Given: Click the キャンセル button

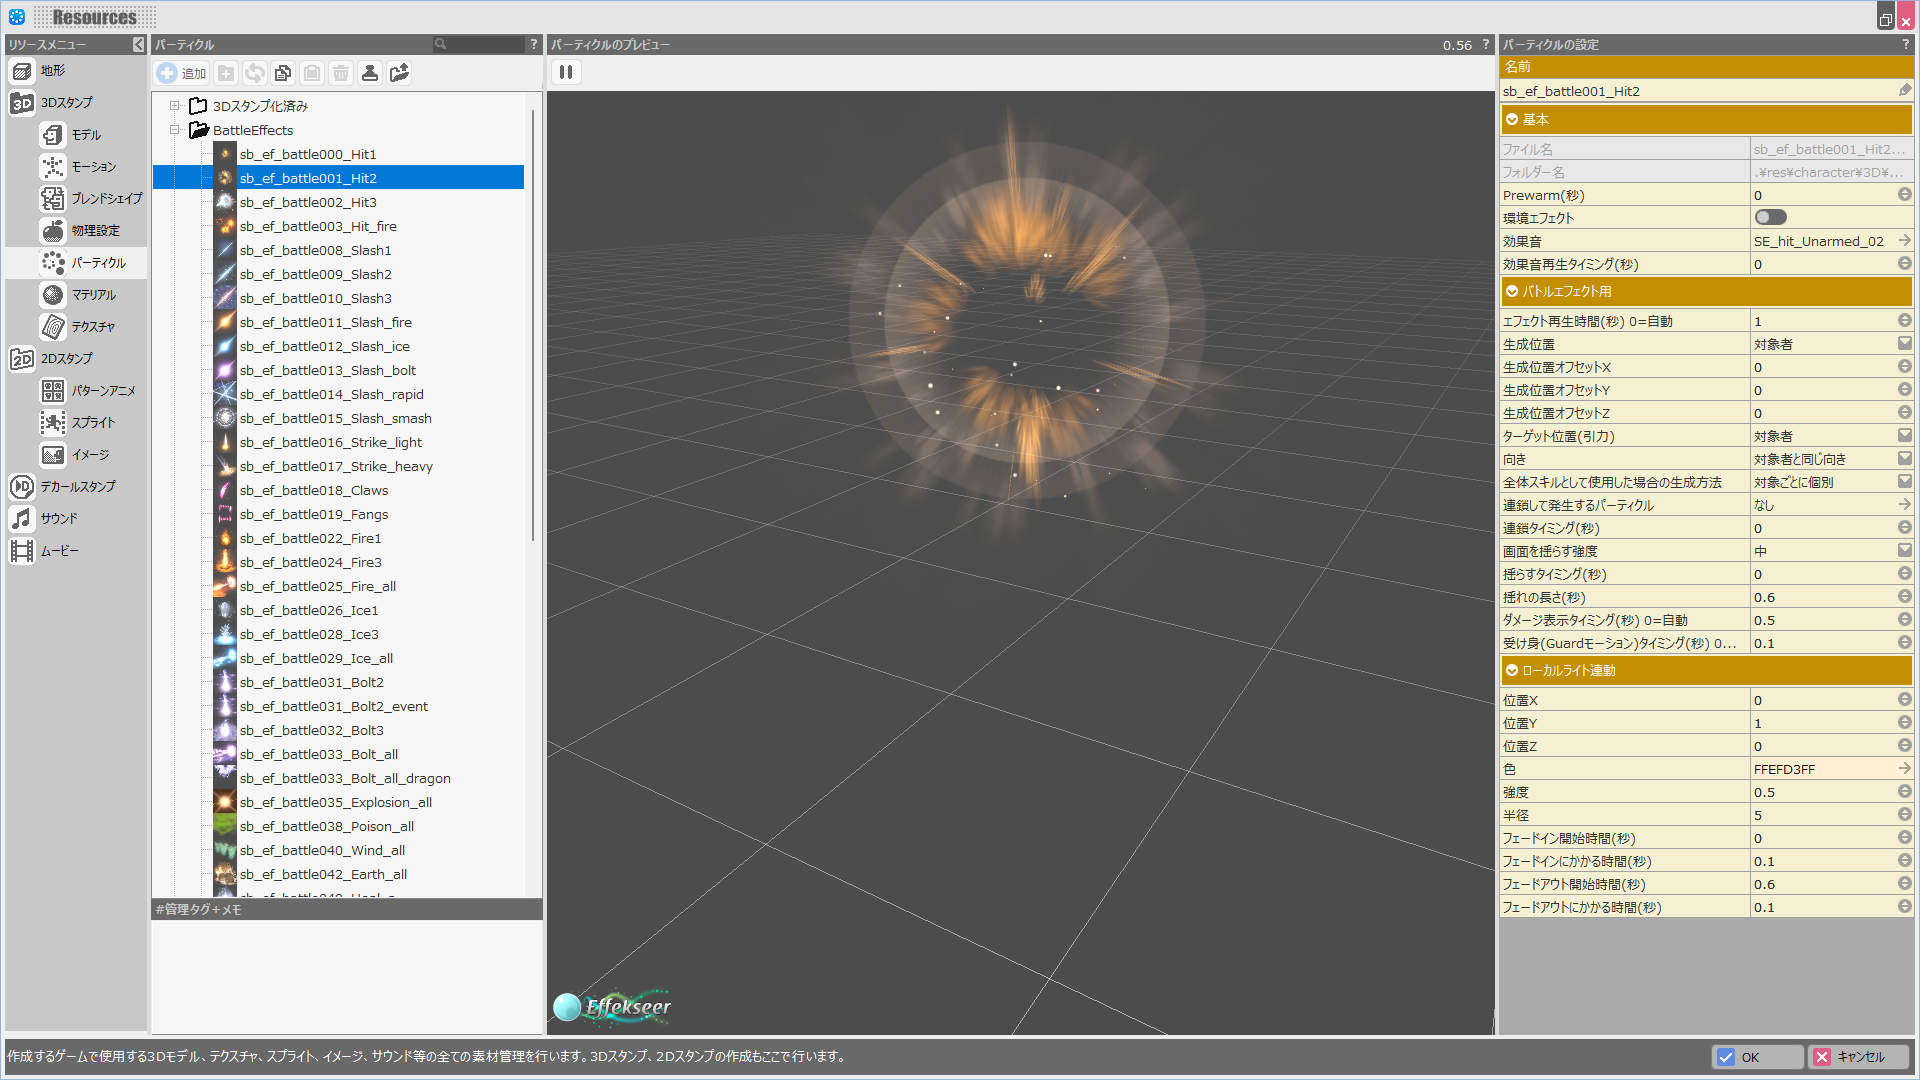Looking at the screenshot, I should [x=1858, y=1057].
